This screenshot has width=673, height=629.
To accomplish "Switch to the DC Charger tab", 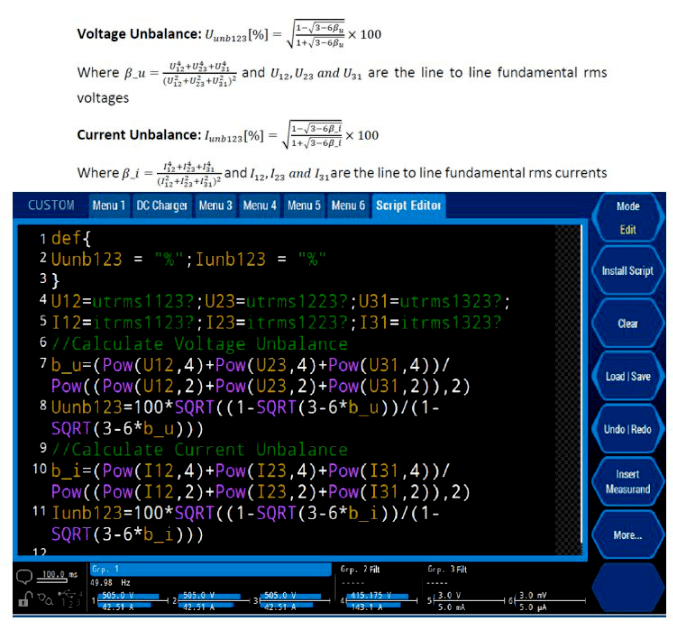I will pyautogui.click(x=162, y=205).
